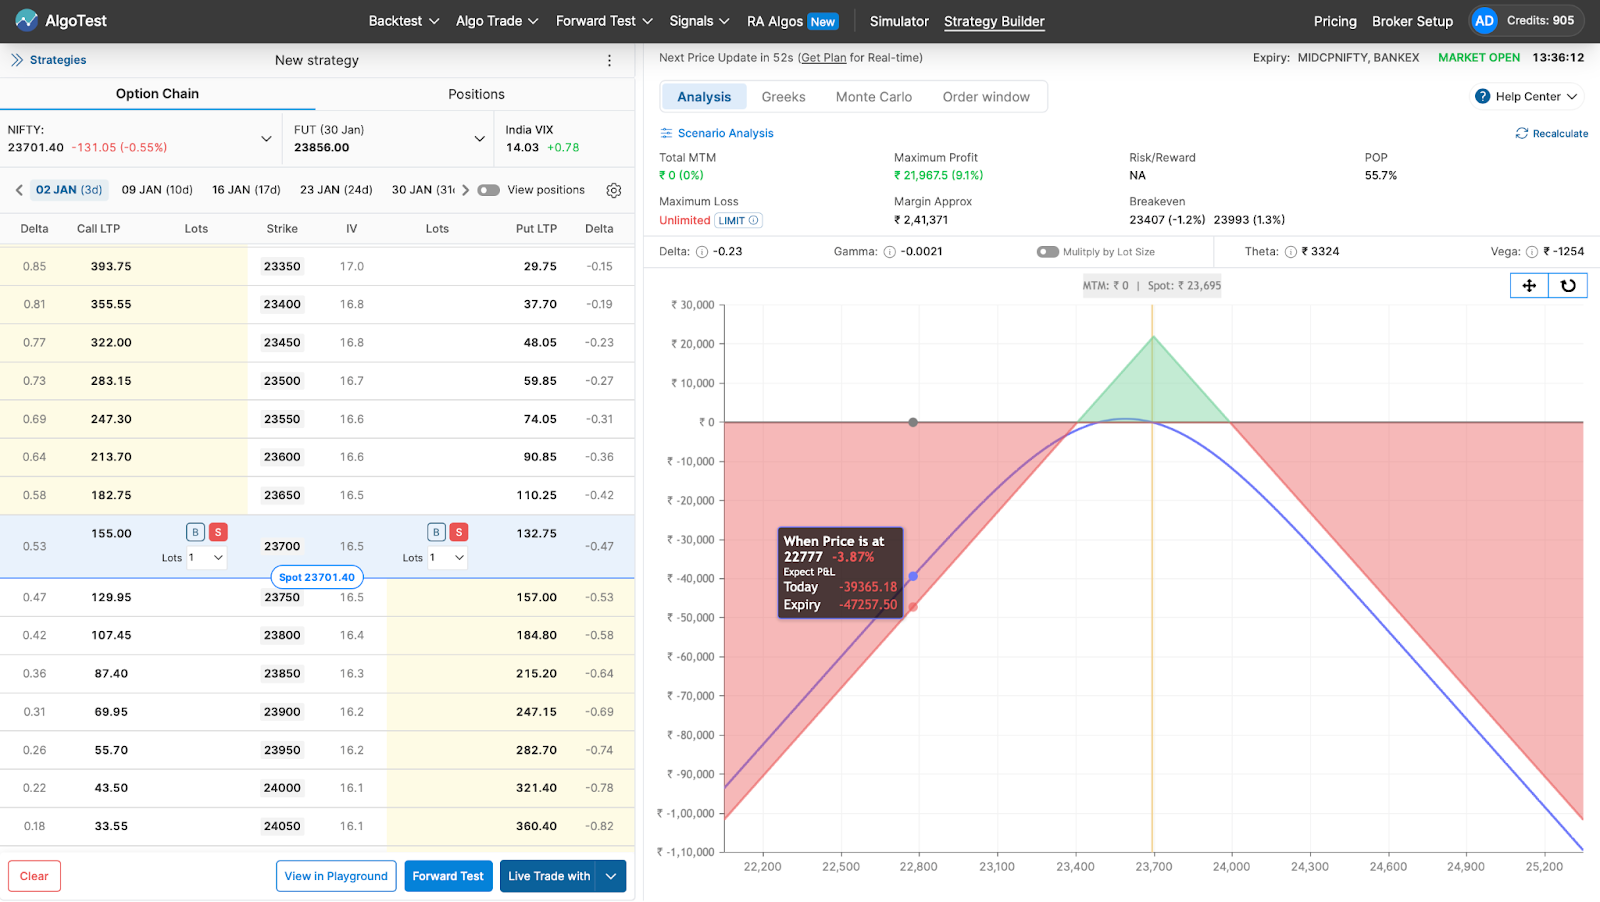Expand the Forward Test menu
This screenshot has height=902, width=1600.
604,21
